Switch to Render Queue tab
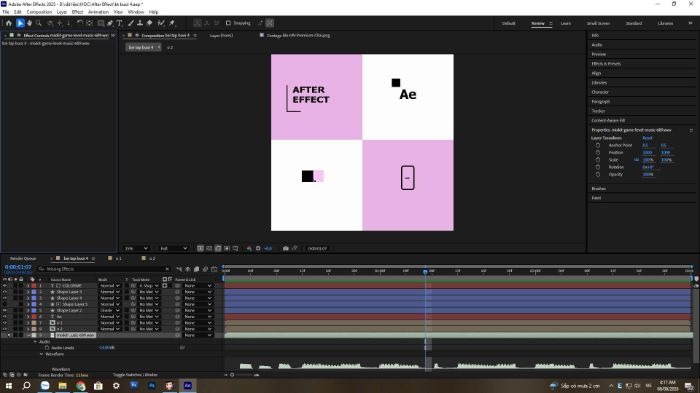The height and width of the screenshot is (393, 700). pyautogui.click(x=23, y=259)
